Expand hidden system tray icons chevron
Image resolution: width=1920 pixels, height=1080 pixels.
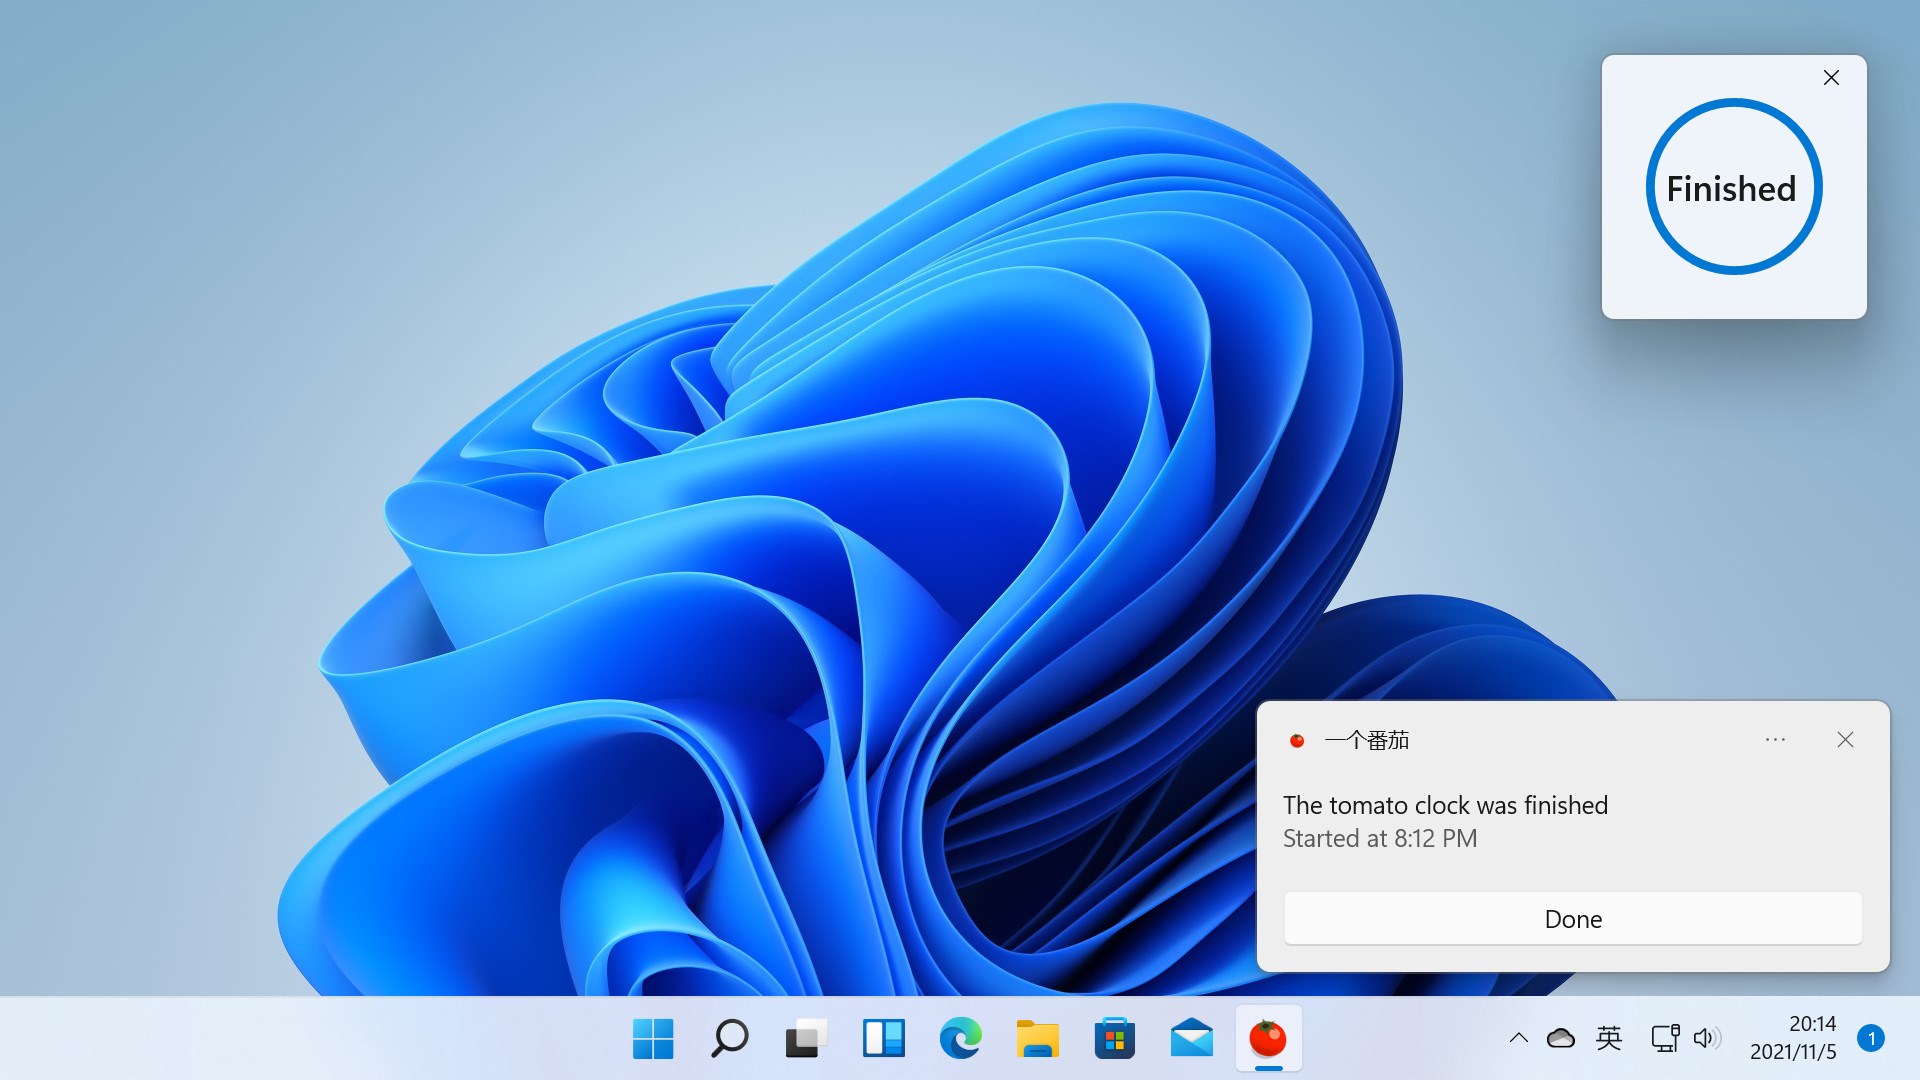pyautogui.click(x=1518, y=1038)
